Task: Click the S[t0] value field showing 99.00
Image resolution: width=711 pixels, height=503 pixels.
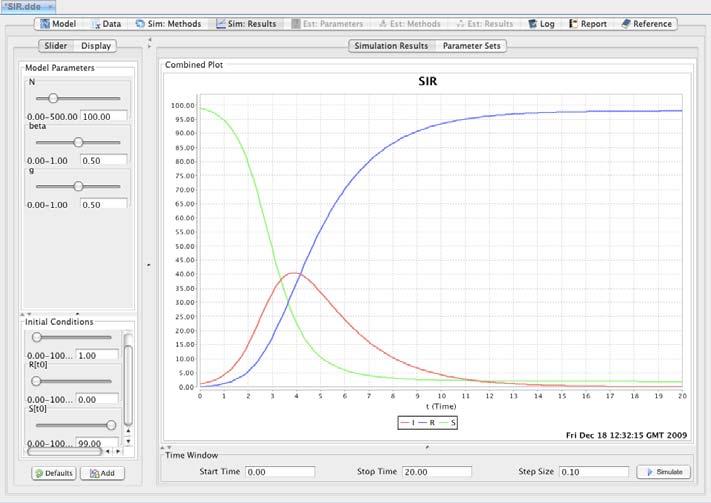Action: (x=97, y=443)
